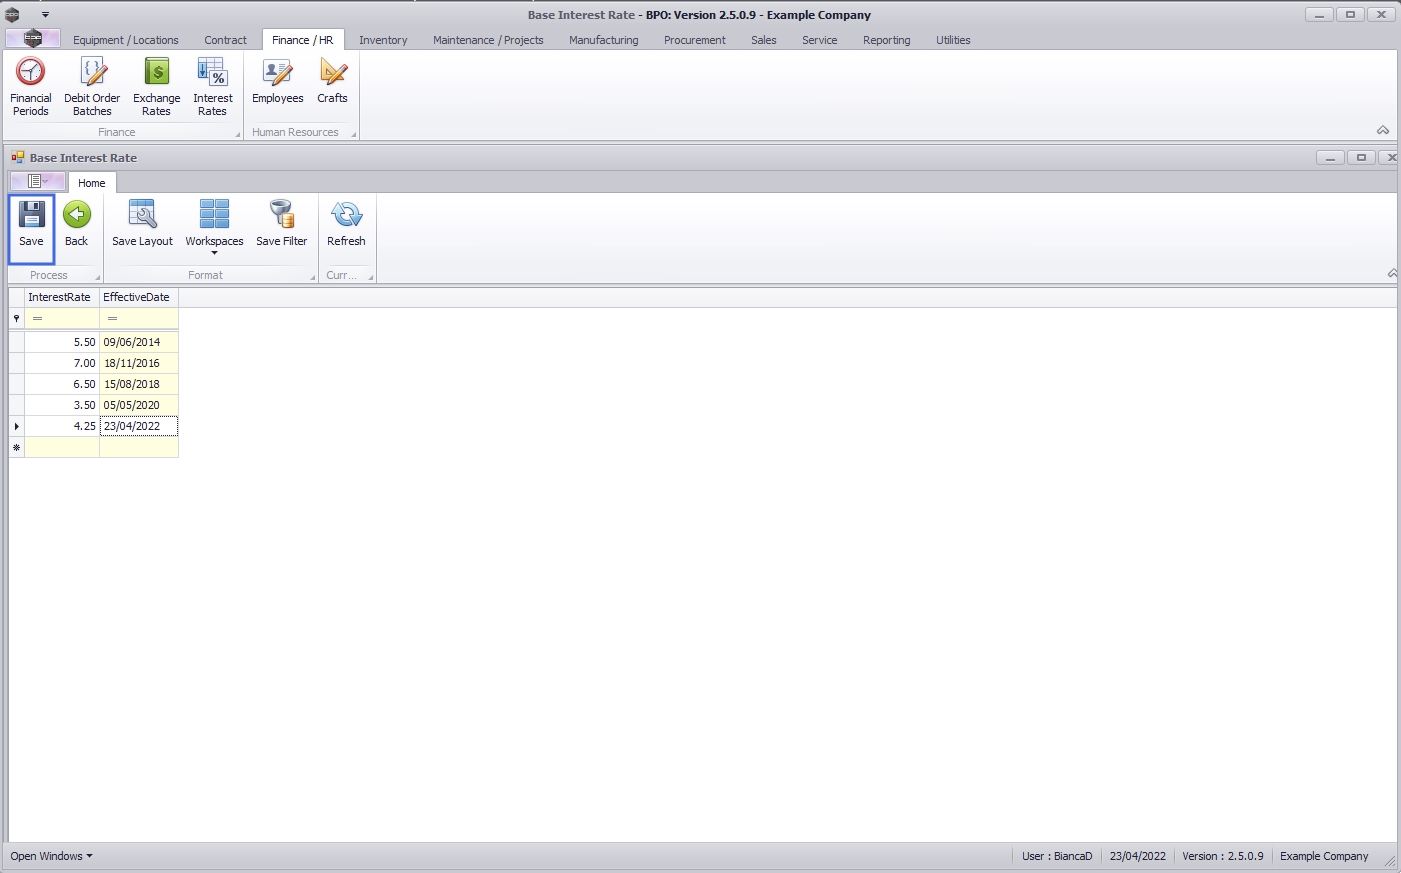Click the new row InterestRate cell
The height and width of the screenshot is (873, 1401).
62,447
